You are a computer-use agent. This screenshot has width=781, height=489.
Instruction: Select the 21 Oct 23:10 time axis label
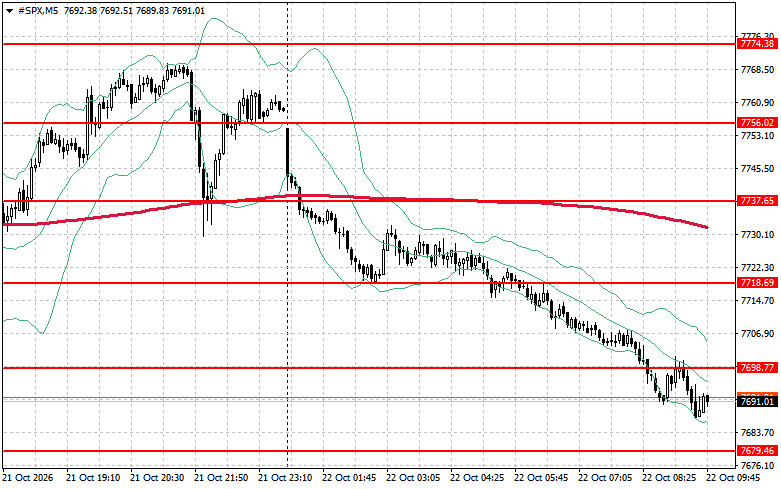pyautogui.click(x=285, y=478)
